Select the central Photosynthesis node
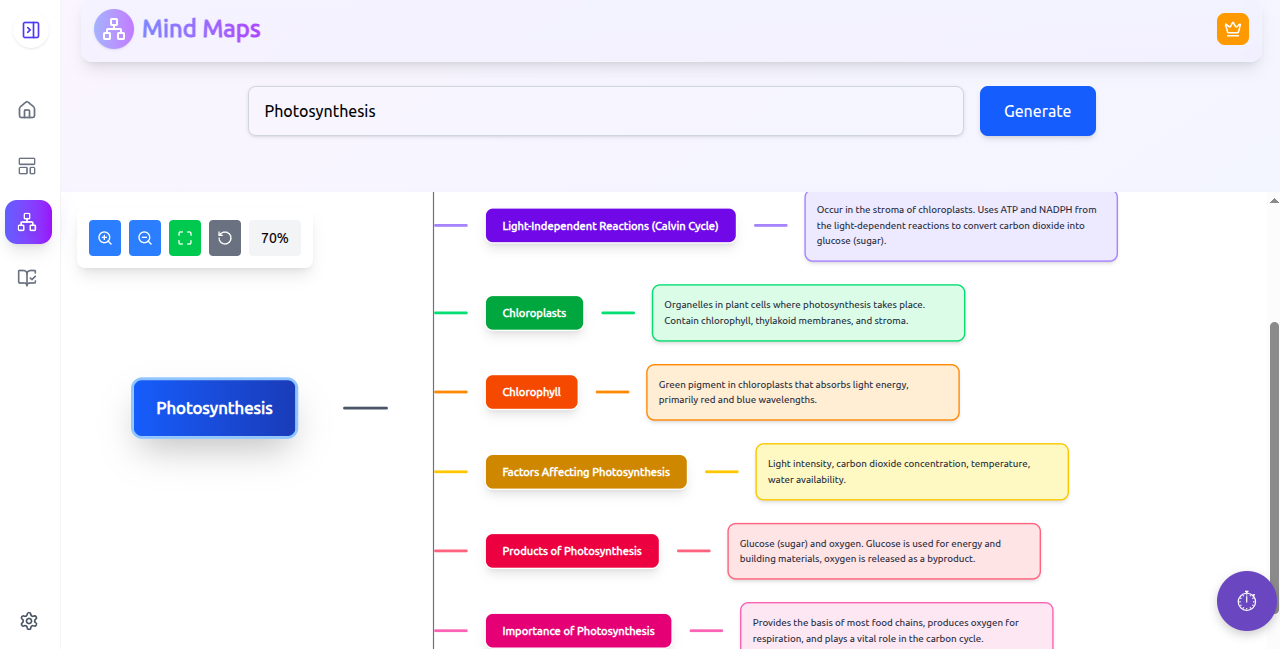The width and height of the screenshot is (1280, 649). (x=215, y=408)
